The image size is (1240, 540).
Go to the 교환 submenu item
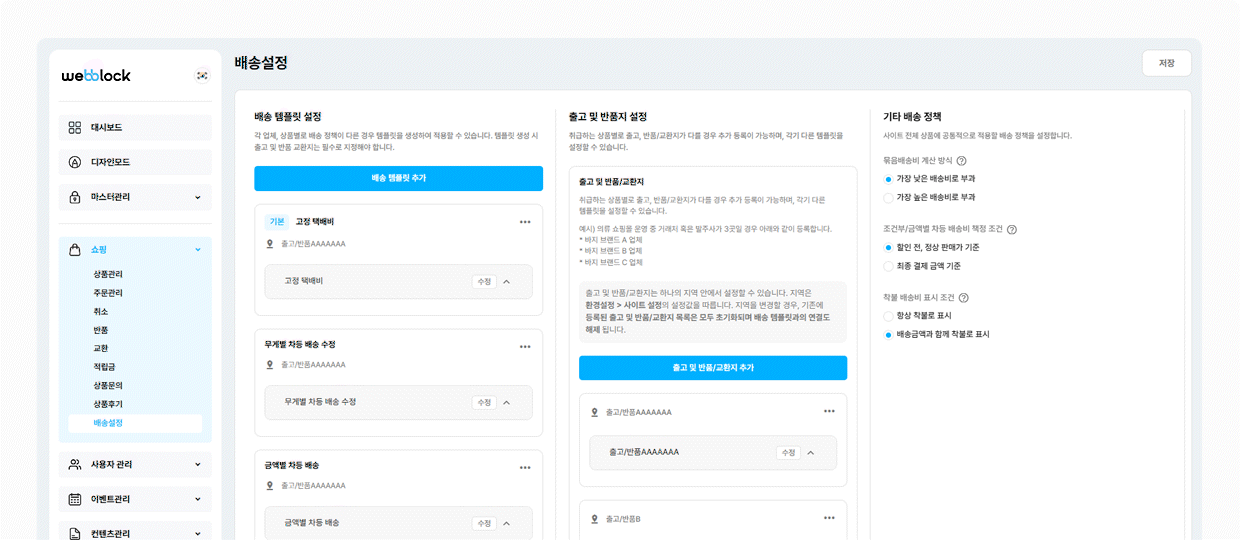click(x=101, y=348)
